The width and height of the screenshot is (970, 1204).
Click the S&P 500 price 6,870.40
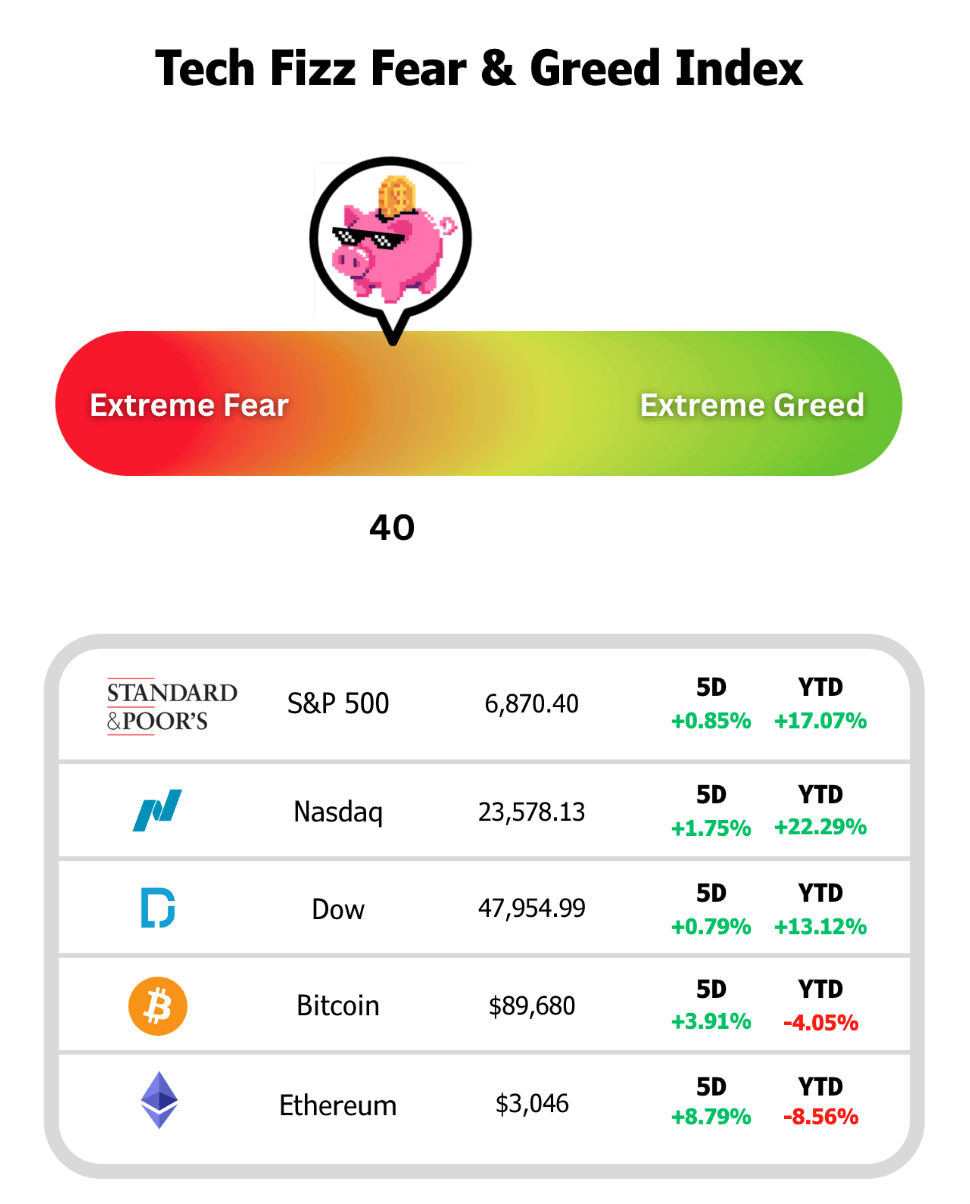[532, 704]
